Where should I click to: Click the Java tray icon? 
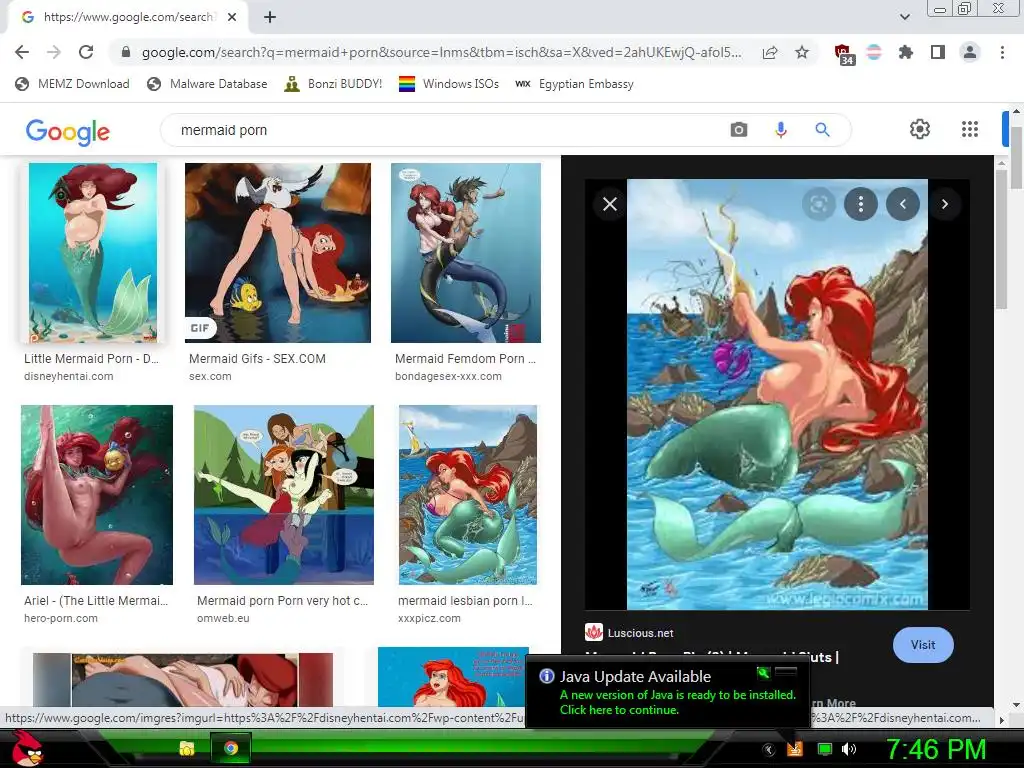(x=794, y=749)
